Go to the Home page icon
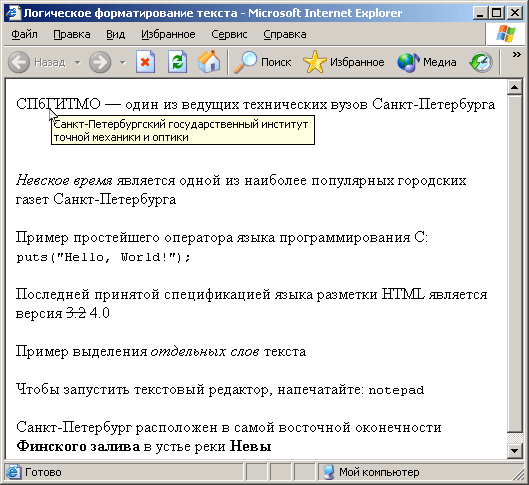Screen dimensions: 529x485 [209, 62]
